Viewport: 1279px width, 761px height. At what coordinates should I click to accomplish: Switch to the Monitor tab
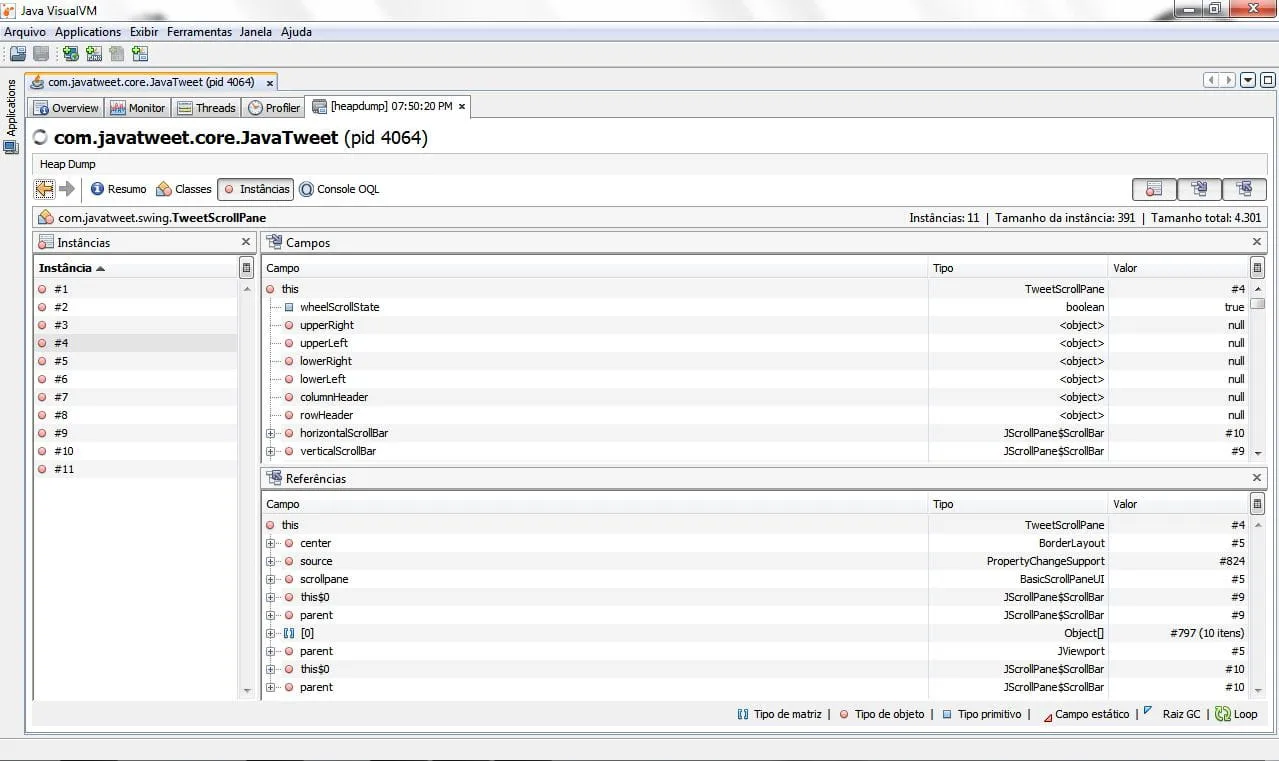[x=137, y=108]
